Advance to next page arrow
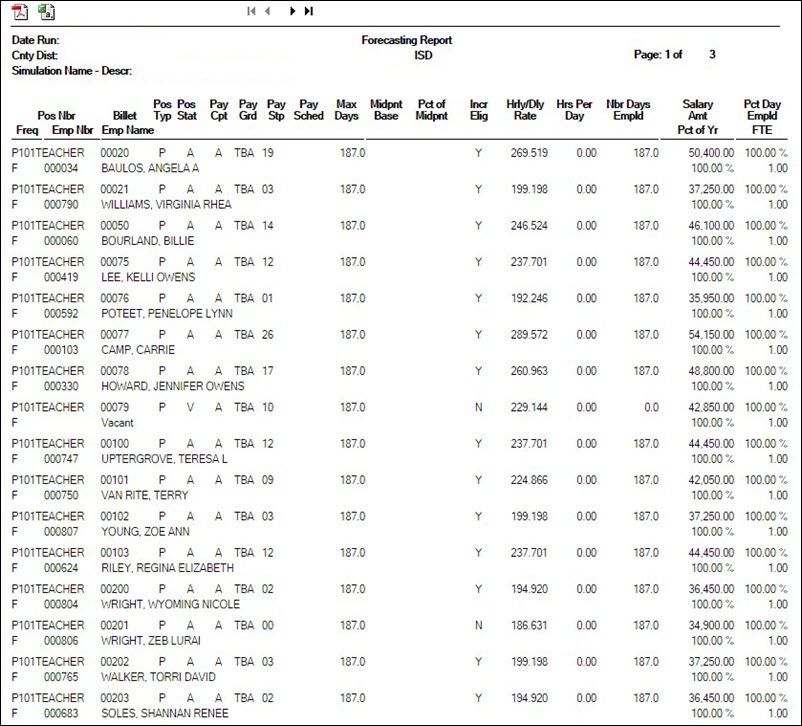The width and height of the screenshot is (802, 726). pos(291,11)
